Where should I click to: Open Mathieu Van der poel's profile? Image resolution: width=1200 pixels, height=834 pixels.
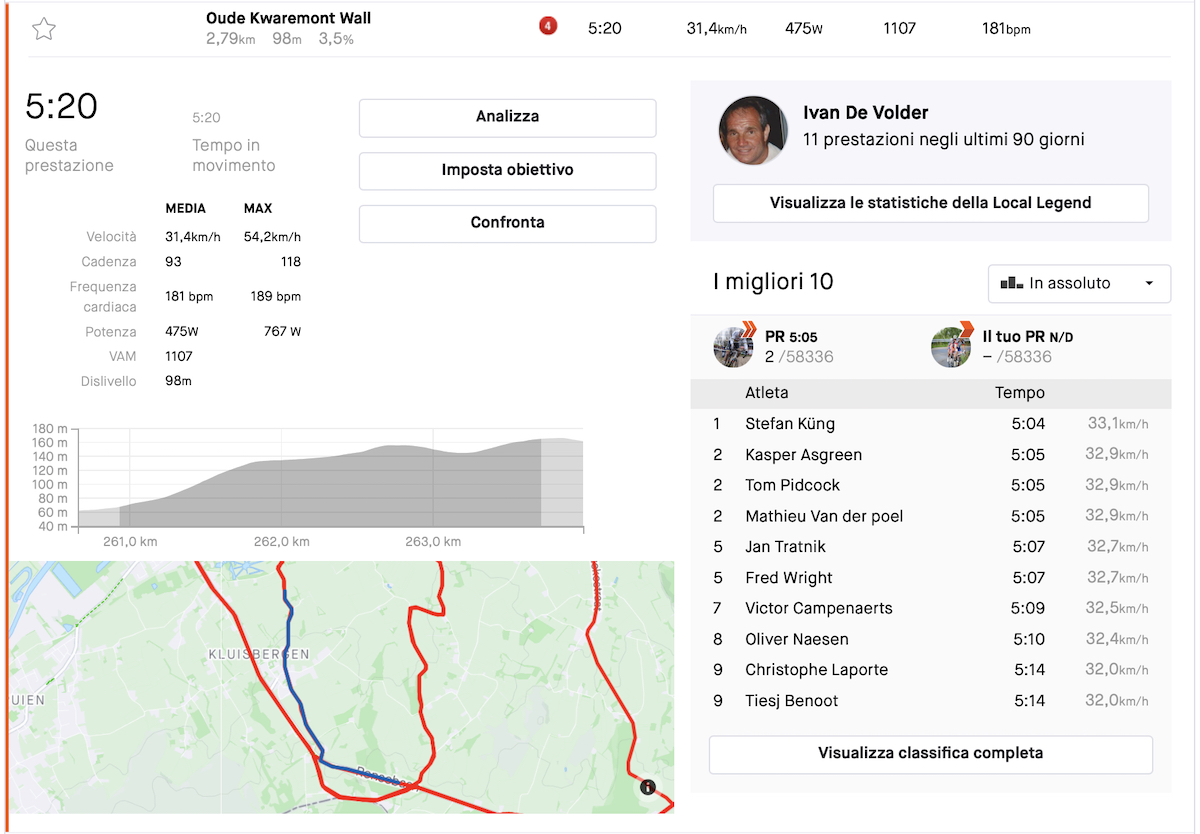824,516
